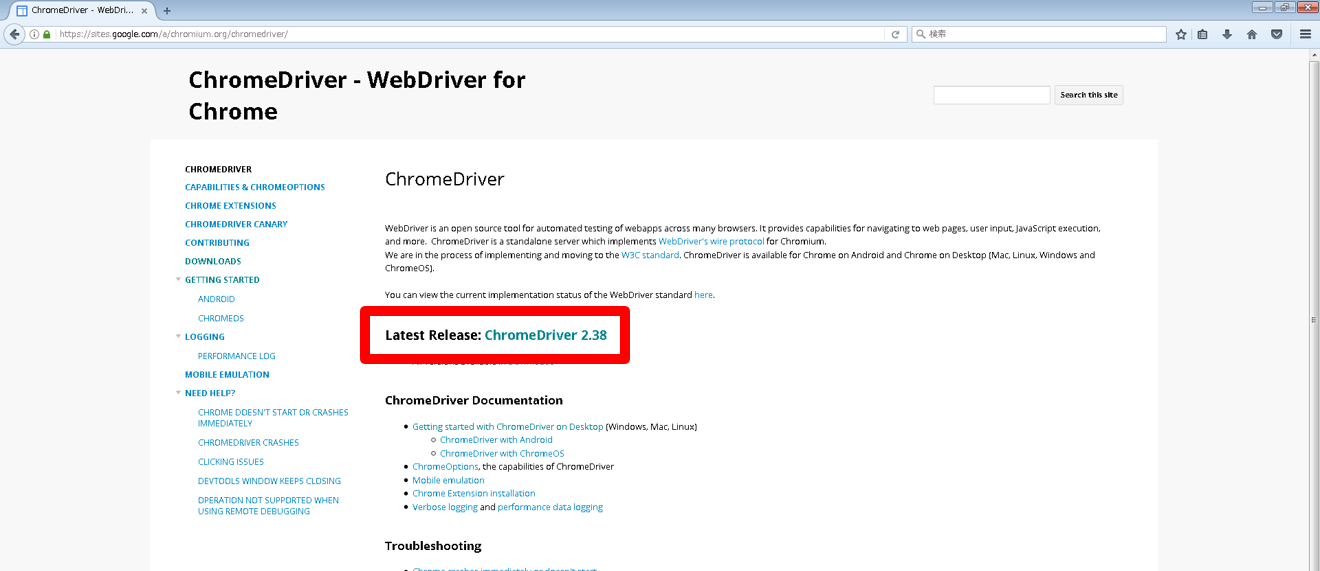The height and width of the screenshot is (571, 1320).
Task: Click the magnifier icon in search box
Action: [x=921, y=34]
